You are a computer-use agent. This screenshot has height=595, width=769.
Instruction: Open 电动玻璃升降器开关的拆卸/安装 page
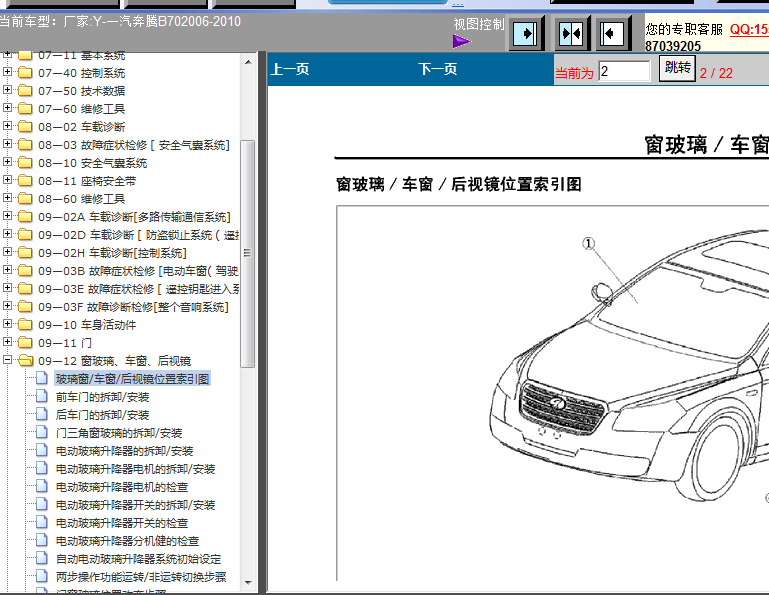[x=135, y=505]
